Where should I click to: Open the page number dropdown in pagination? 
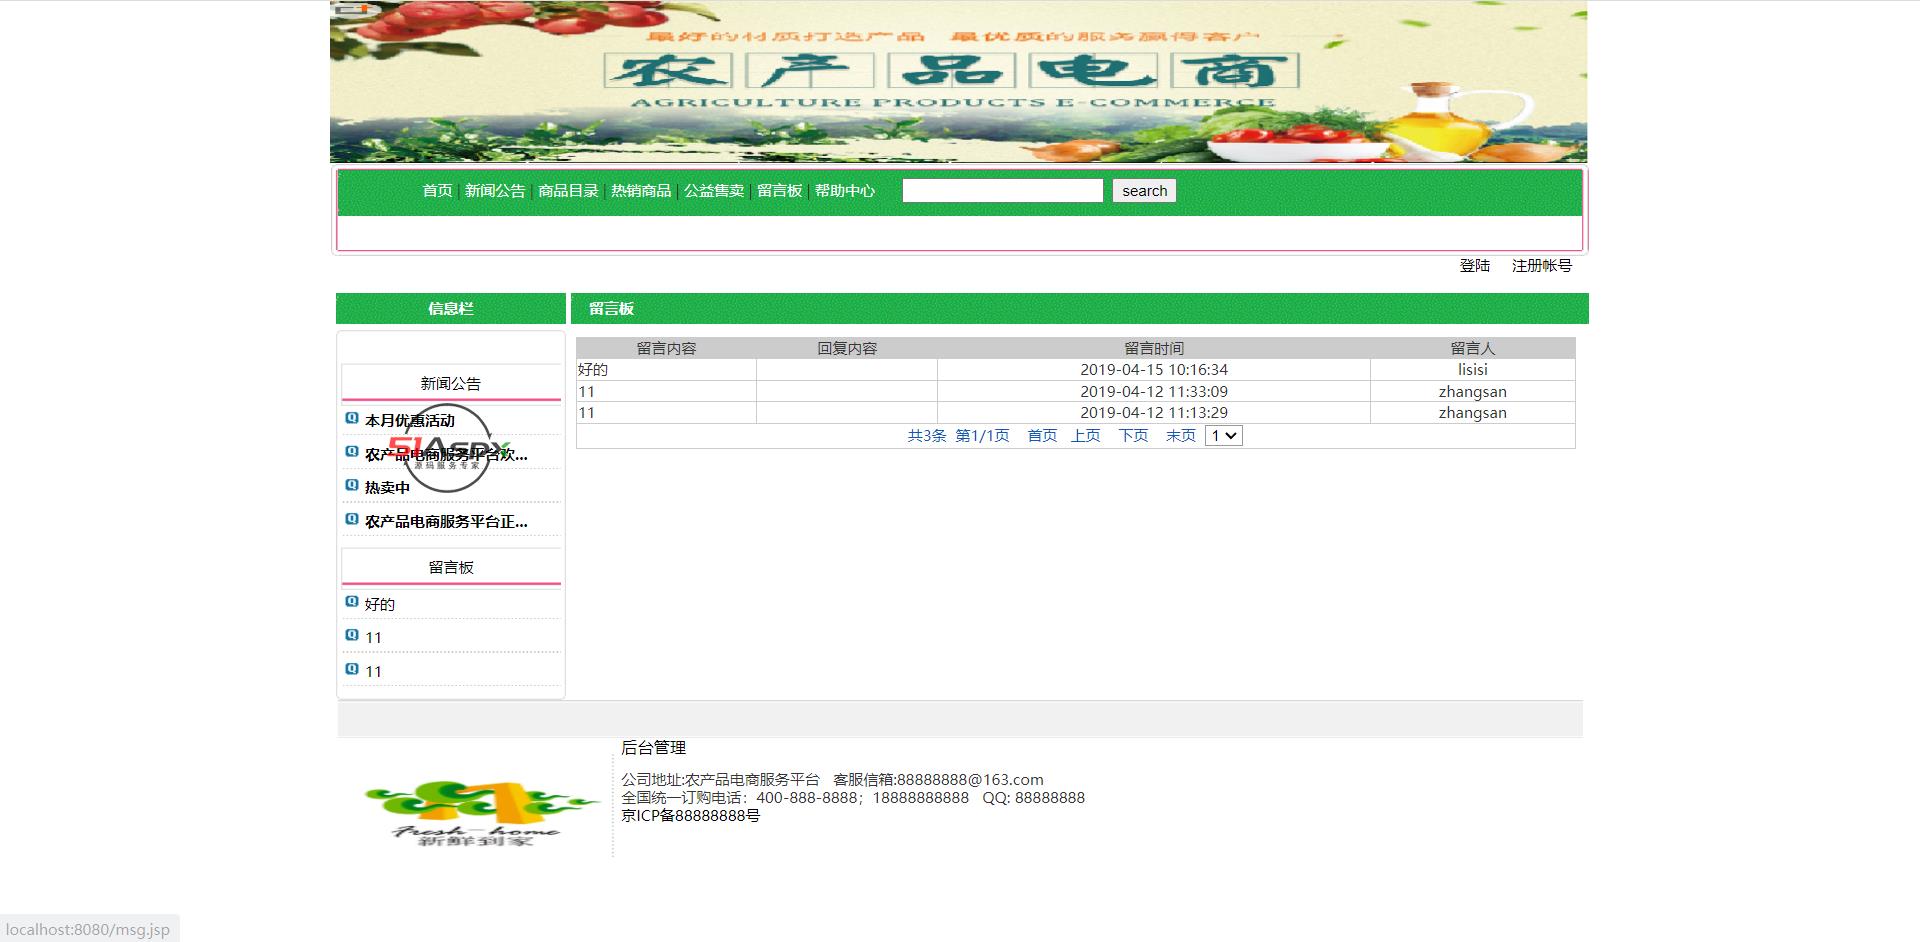coord(1223,436)
